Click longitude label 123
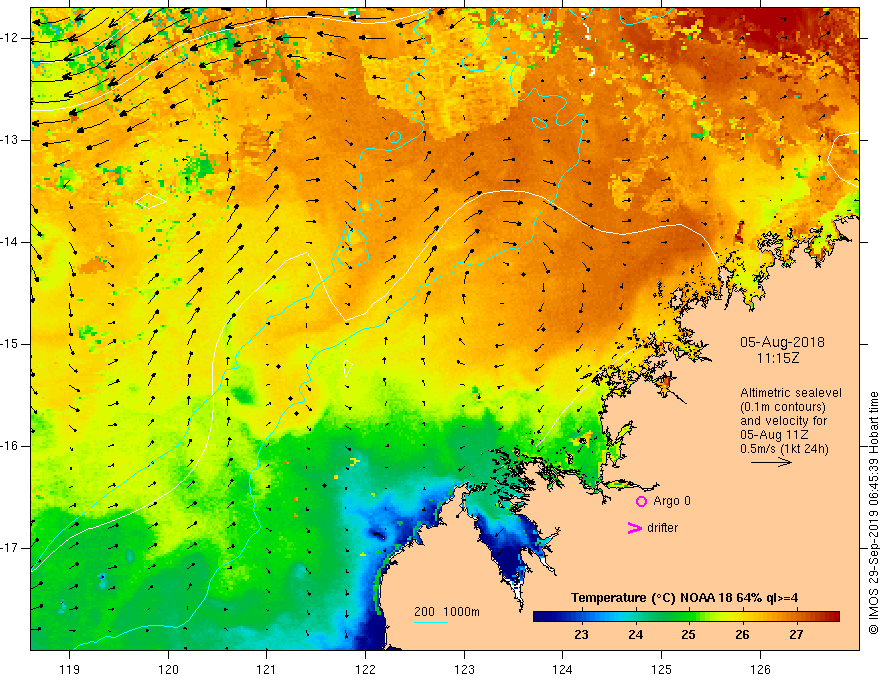The height and width of the screenshot is (680, 880). point(464,669)
